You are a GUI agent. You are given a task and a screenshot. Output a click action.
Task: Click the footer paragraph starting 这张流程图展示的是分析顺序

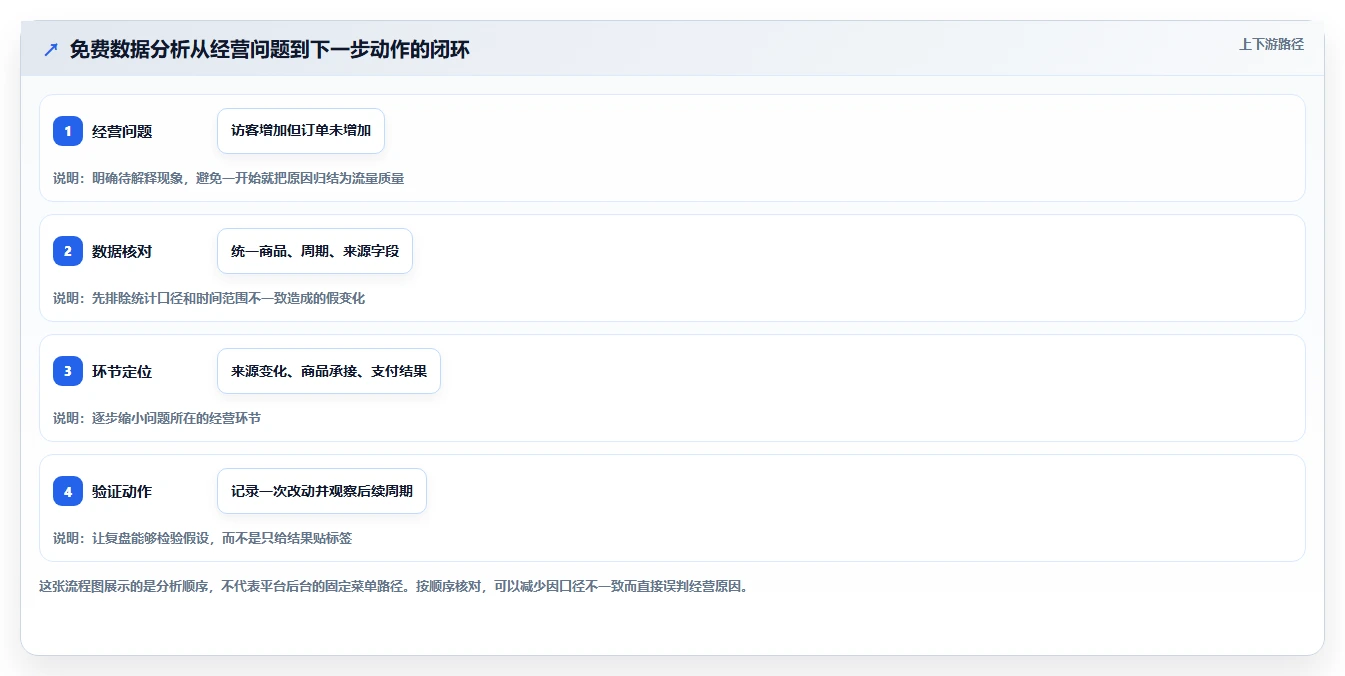pyautogui.click(x=394, y=586)
